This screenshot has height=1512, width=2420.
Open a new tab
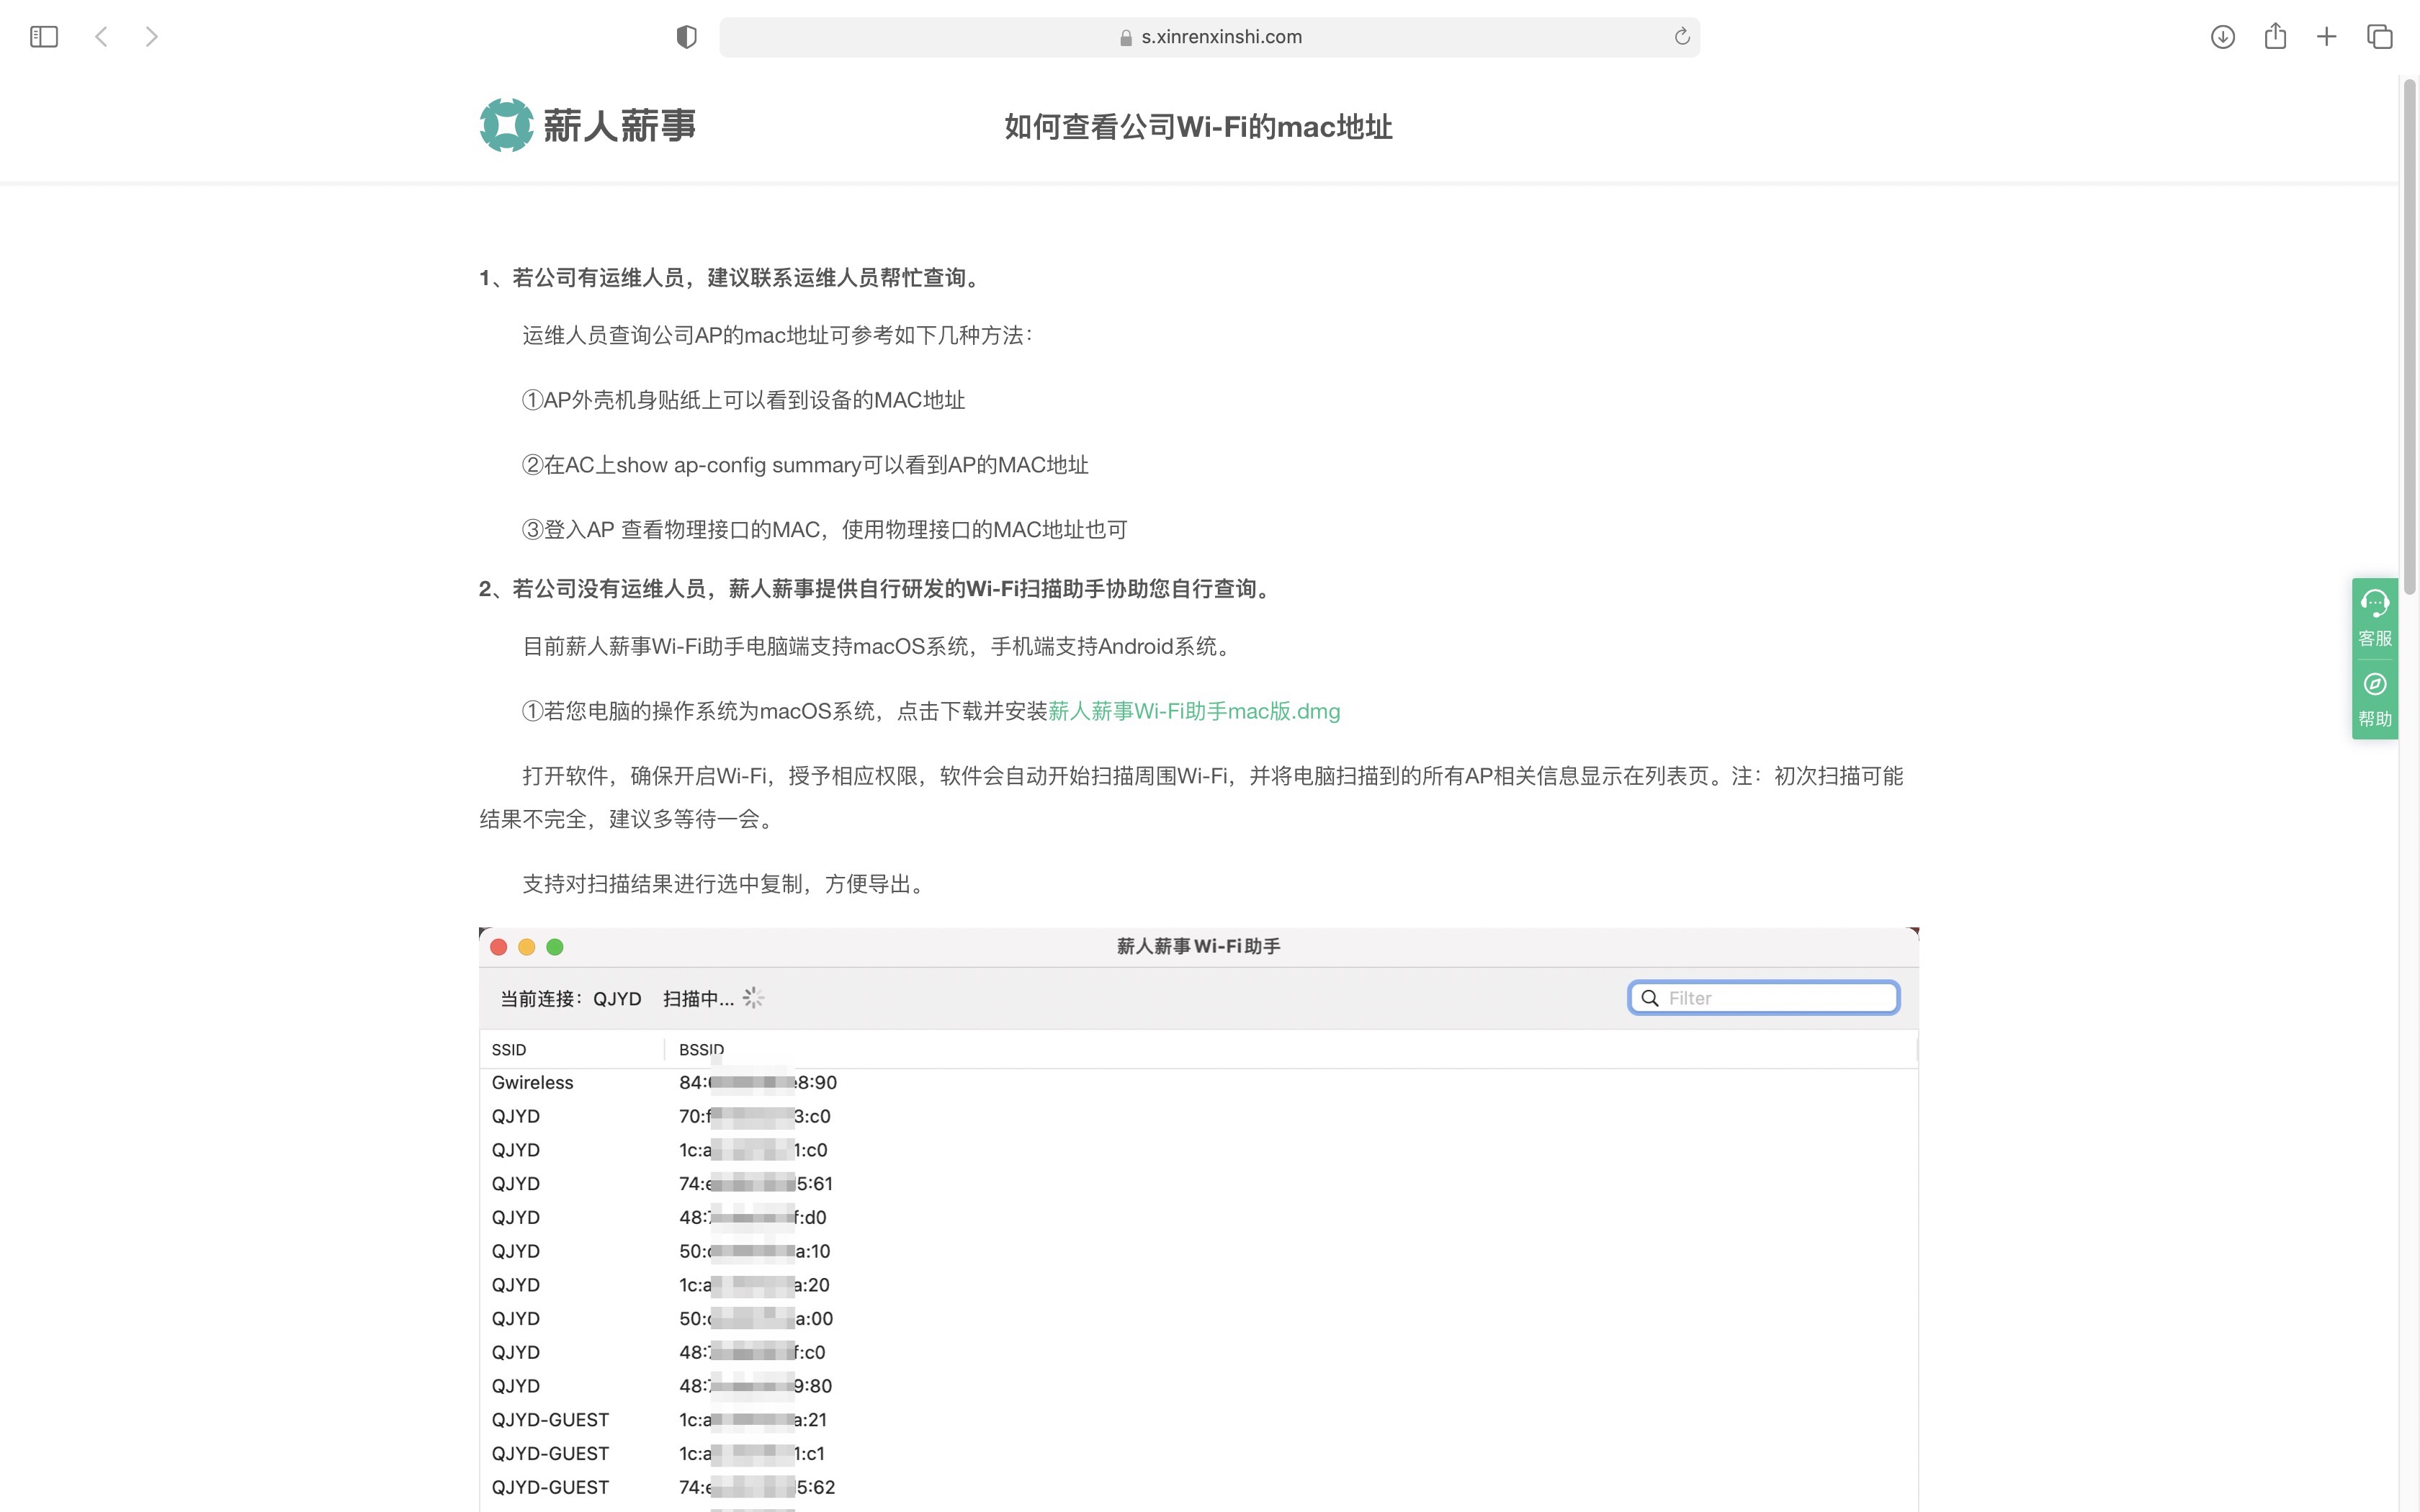tap(2327, 37)
